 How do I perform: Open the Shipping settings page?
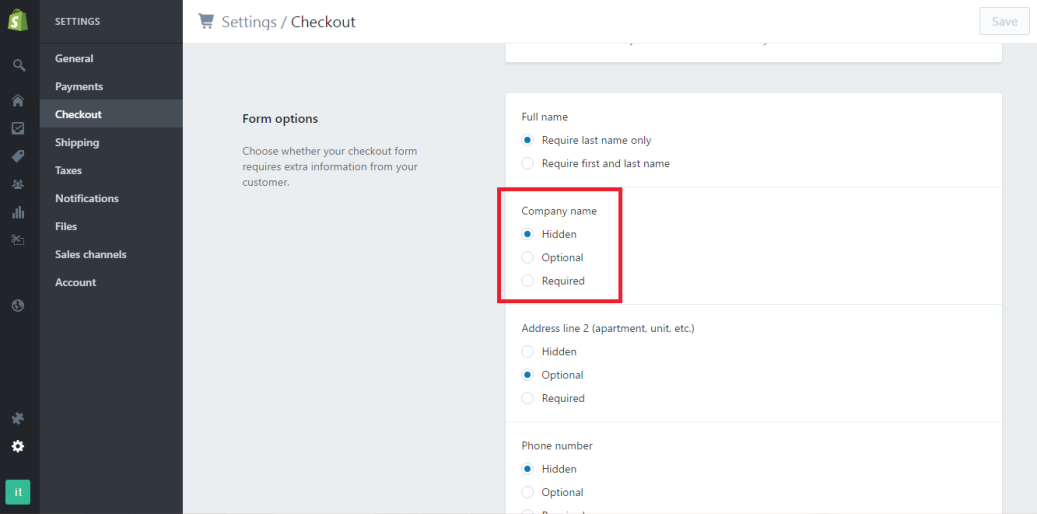pyautogui.click(x=77, y=142)
